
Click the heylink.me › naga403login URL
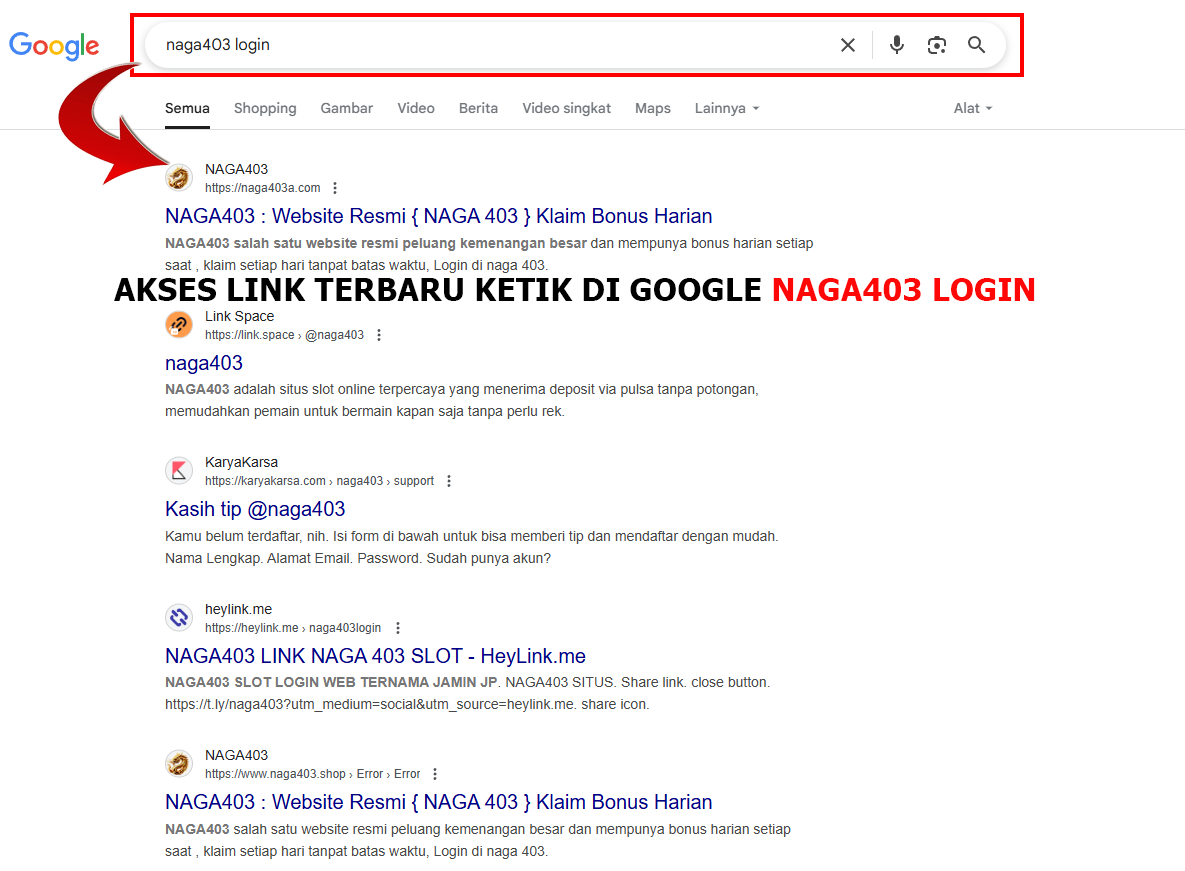[292, 628]
